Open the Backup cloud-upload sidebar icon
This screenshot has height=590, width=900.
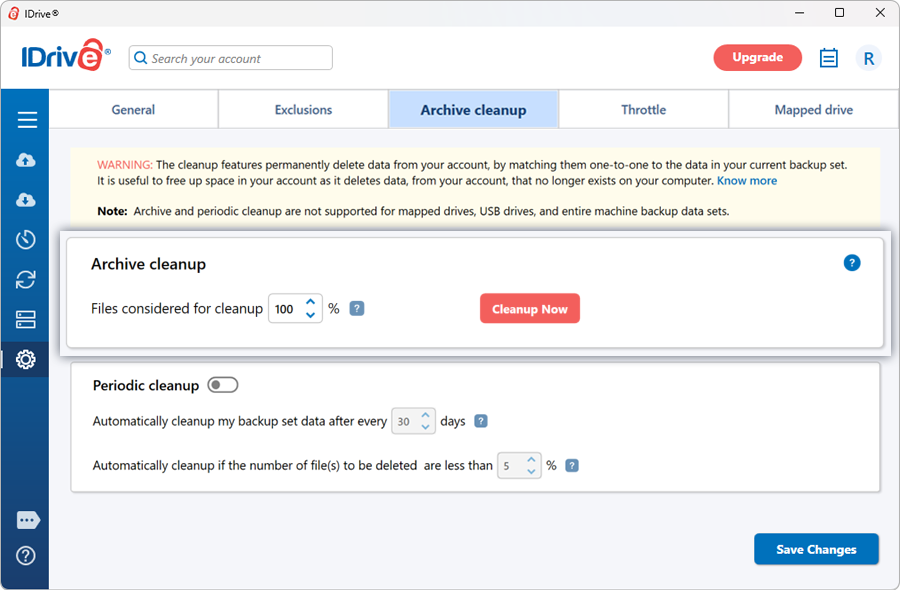pos(25,160)
